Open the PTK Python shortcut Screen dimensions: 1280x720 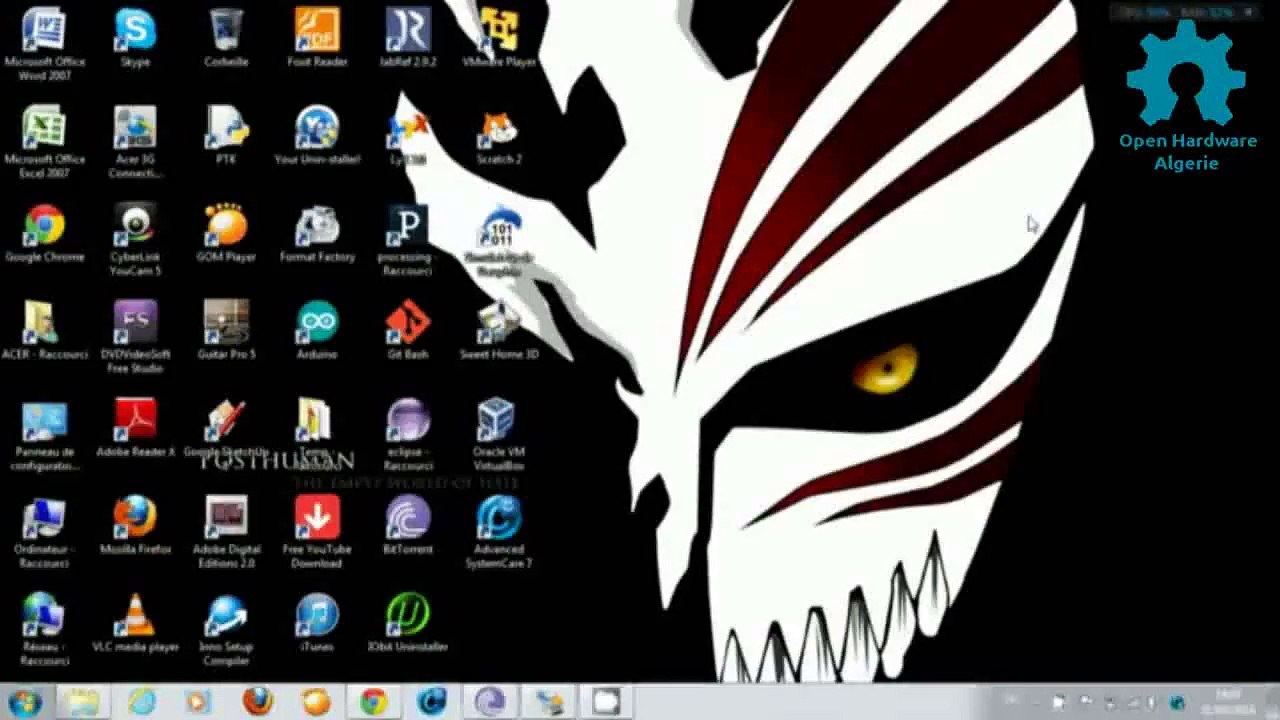(226, 135)
